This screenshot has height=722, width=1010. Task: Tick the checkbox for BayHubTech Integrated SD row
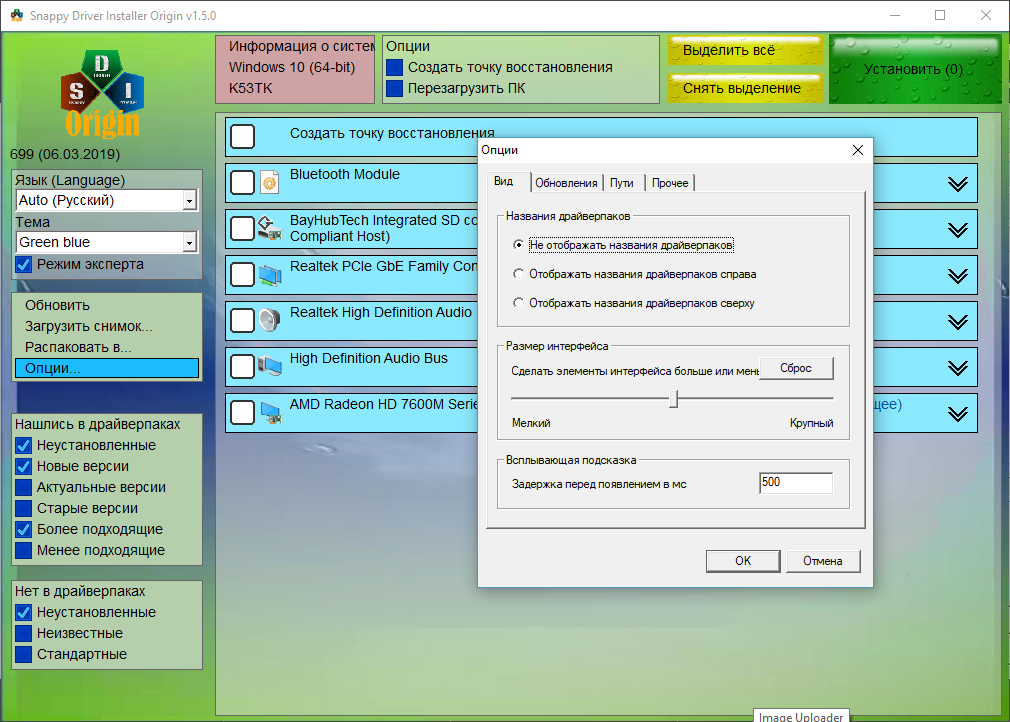243,229
